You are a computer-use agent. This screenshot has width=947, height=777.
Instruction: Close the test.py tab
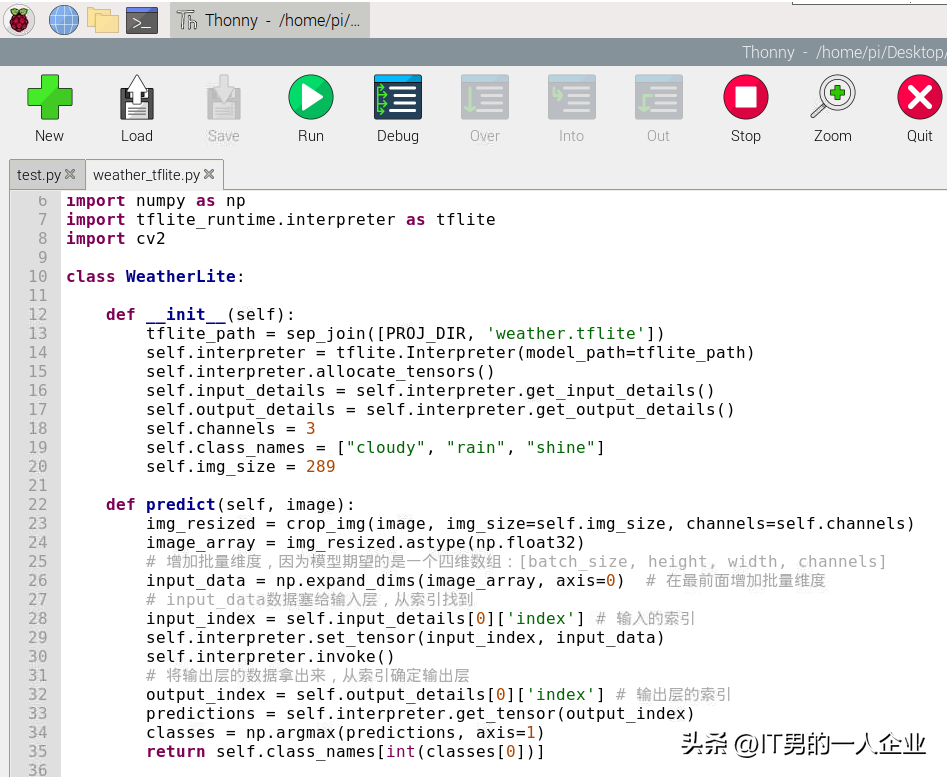click(x=70, y=174)
